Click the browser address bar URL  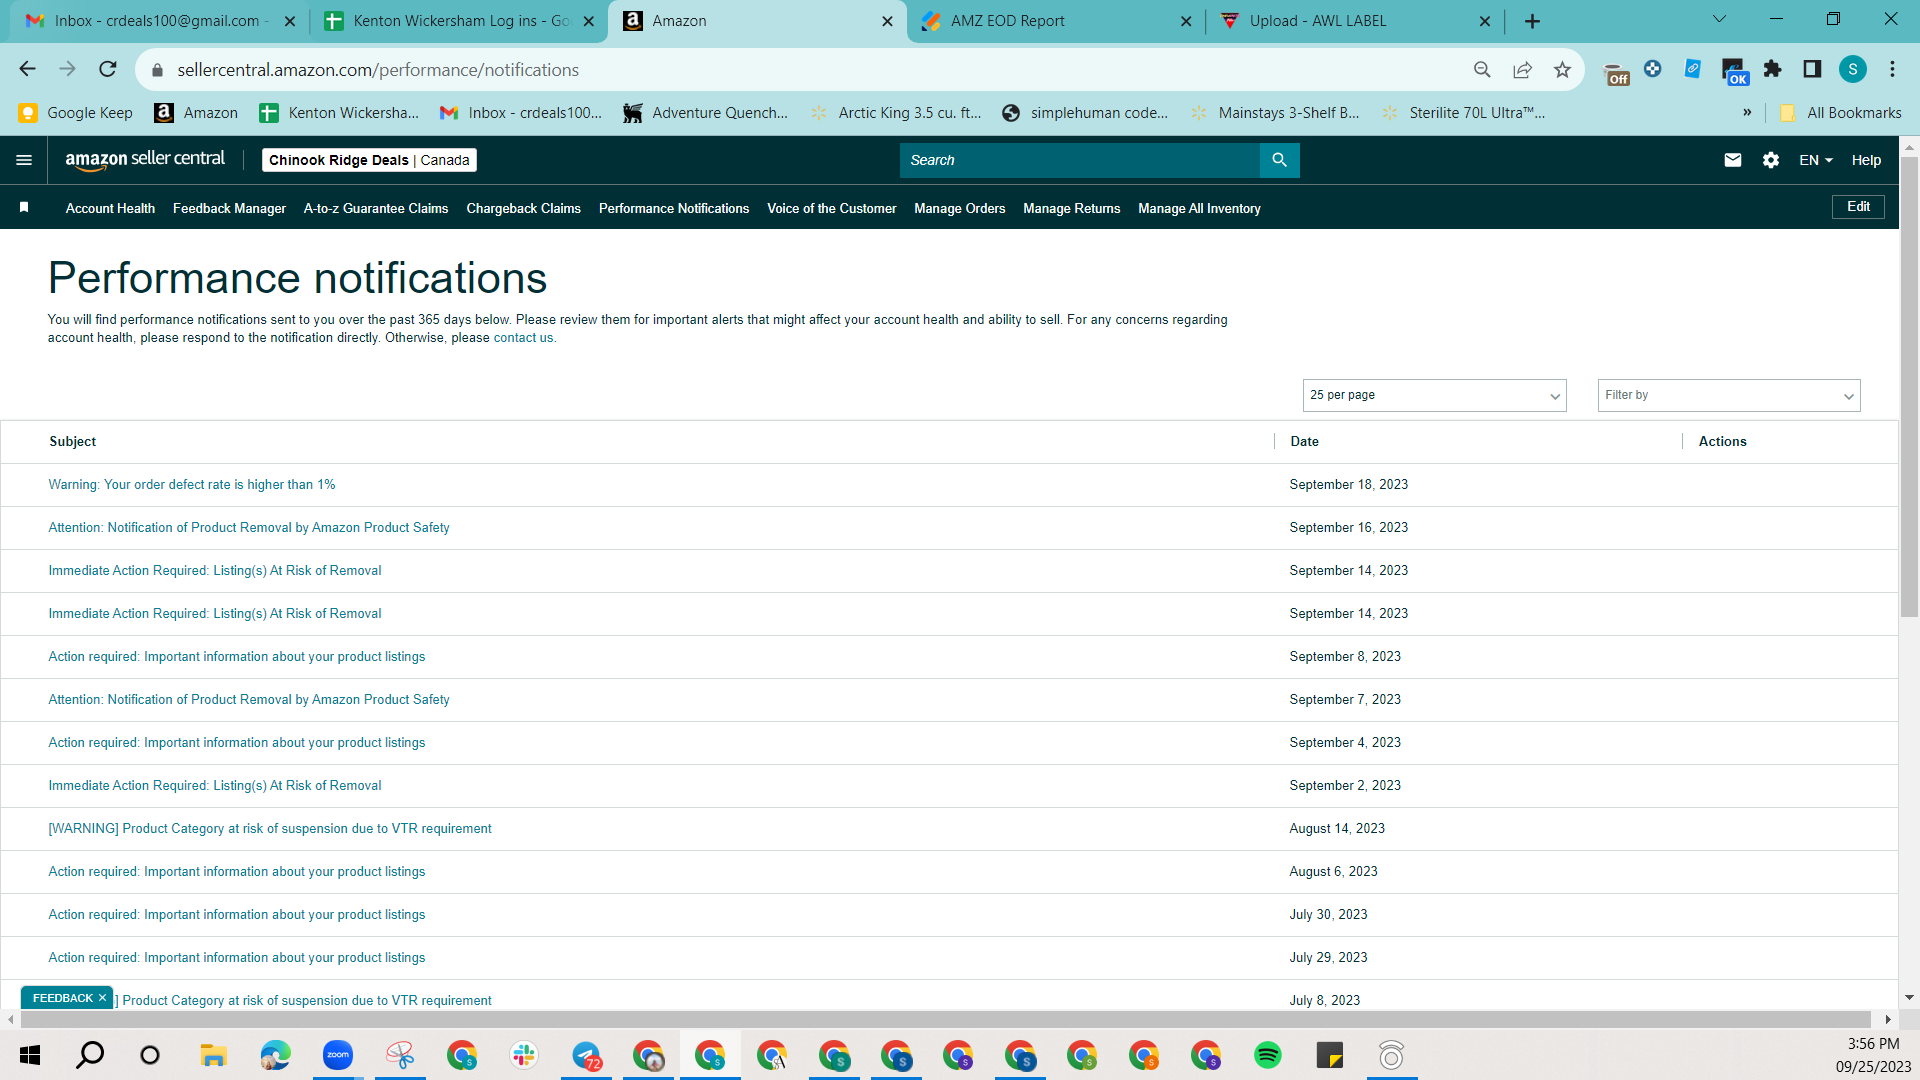(x=378, y=70)
